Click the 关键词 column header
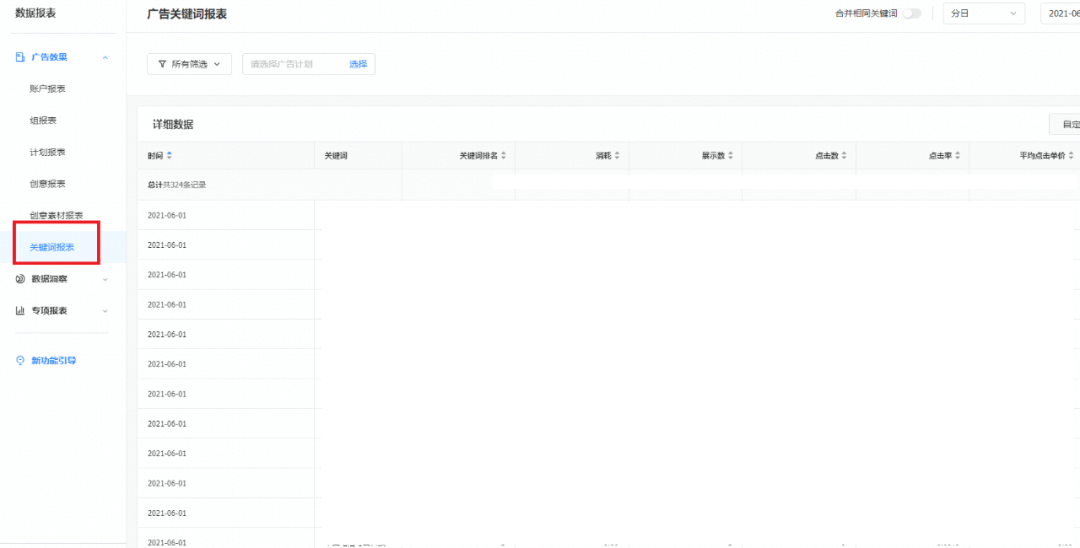 pos(335,156)
